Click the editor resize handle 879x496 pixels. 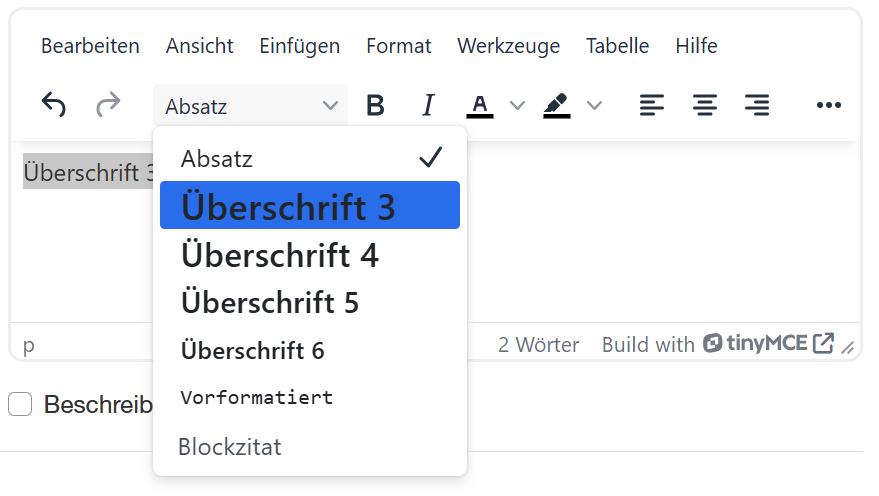pyautogui.click(x=848, y=347)
